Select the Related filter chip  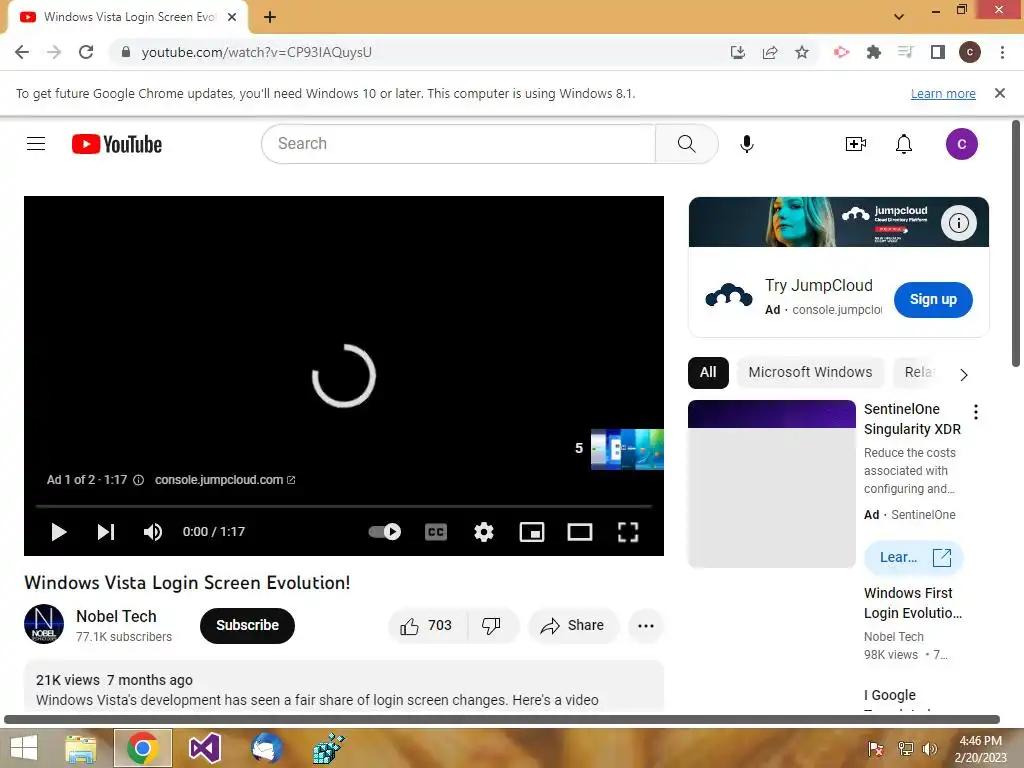coord(918,373)
